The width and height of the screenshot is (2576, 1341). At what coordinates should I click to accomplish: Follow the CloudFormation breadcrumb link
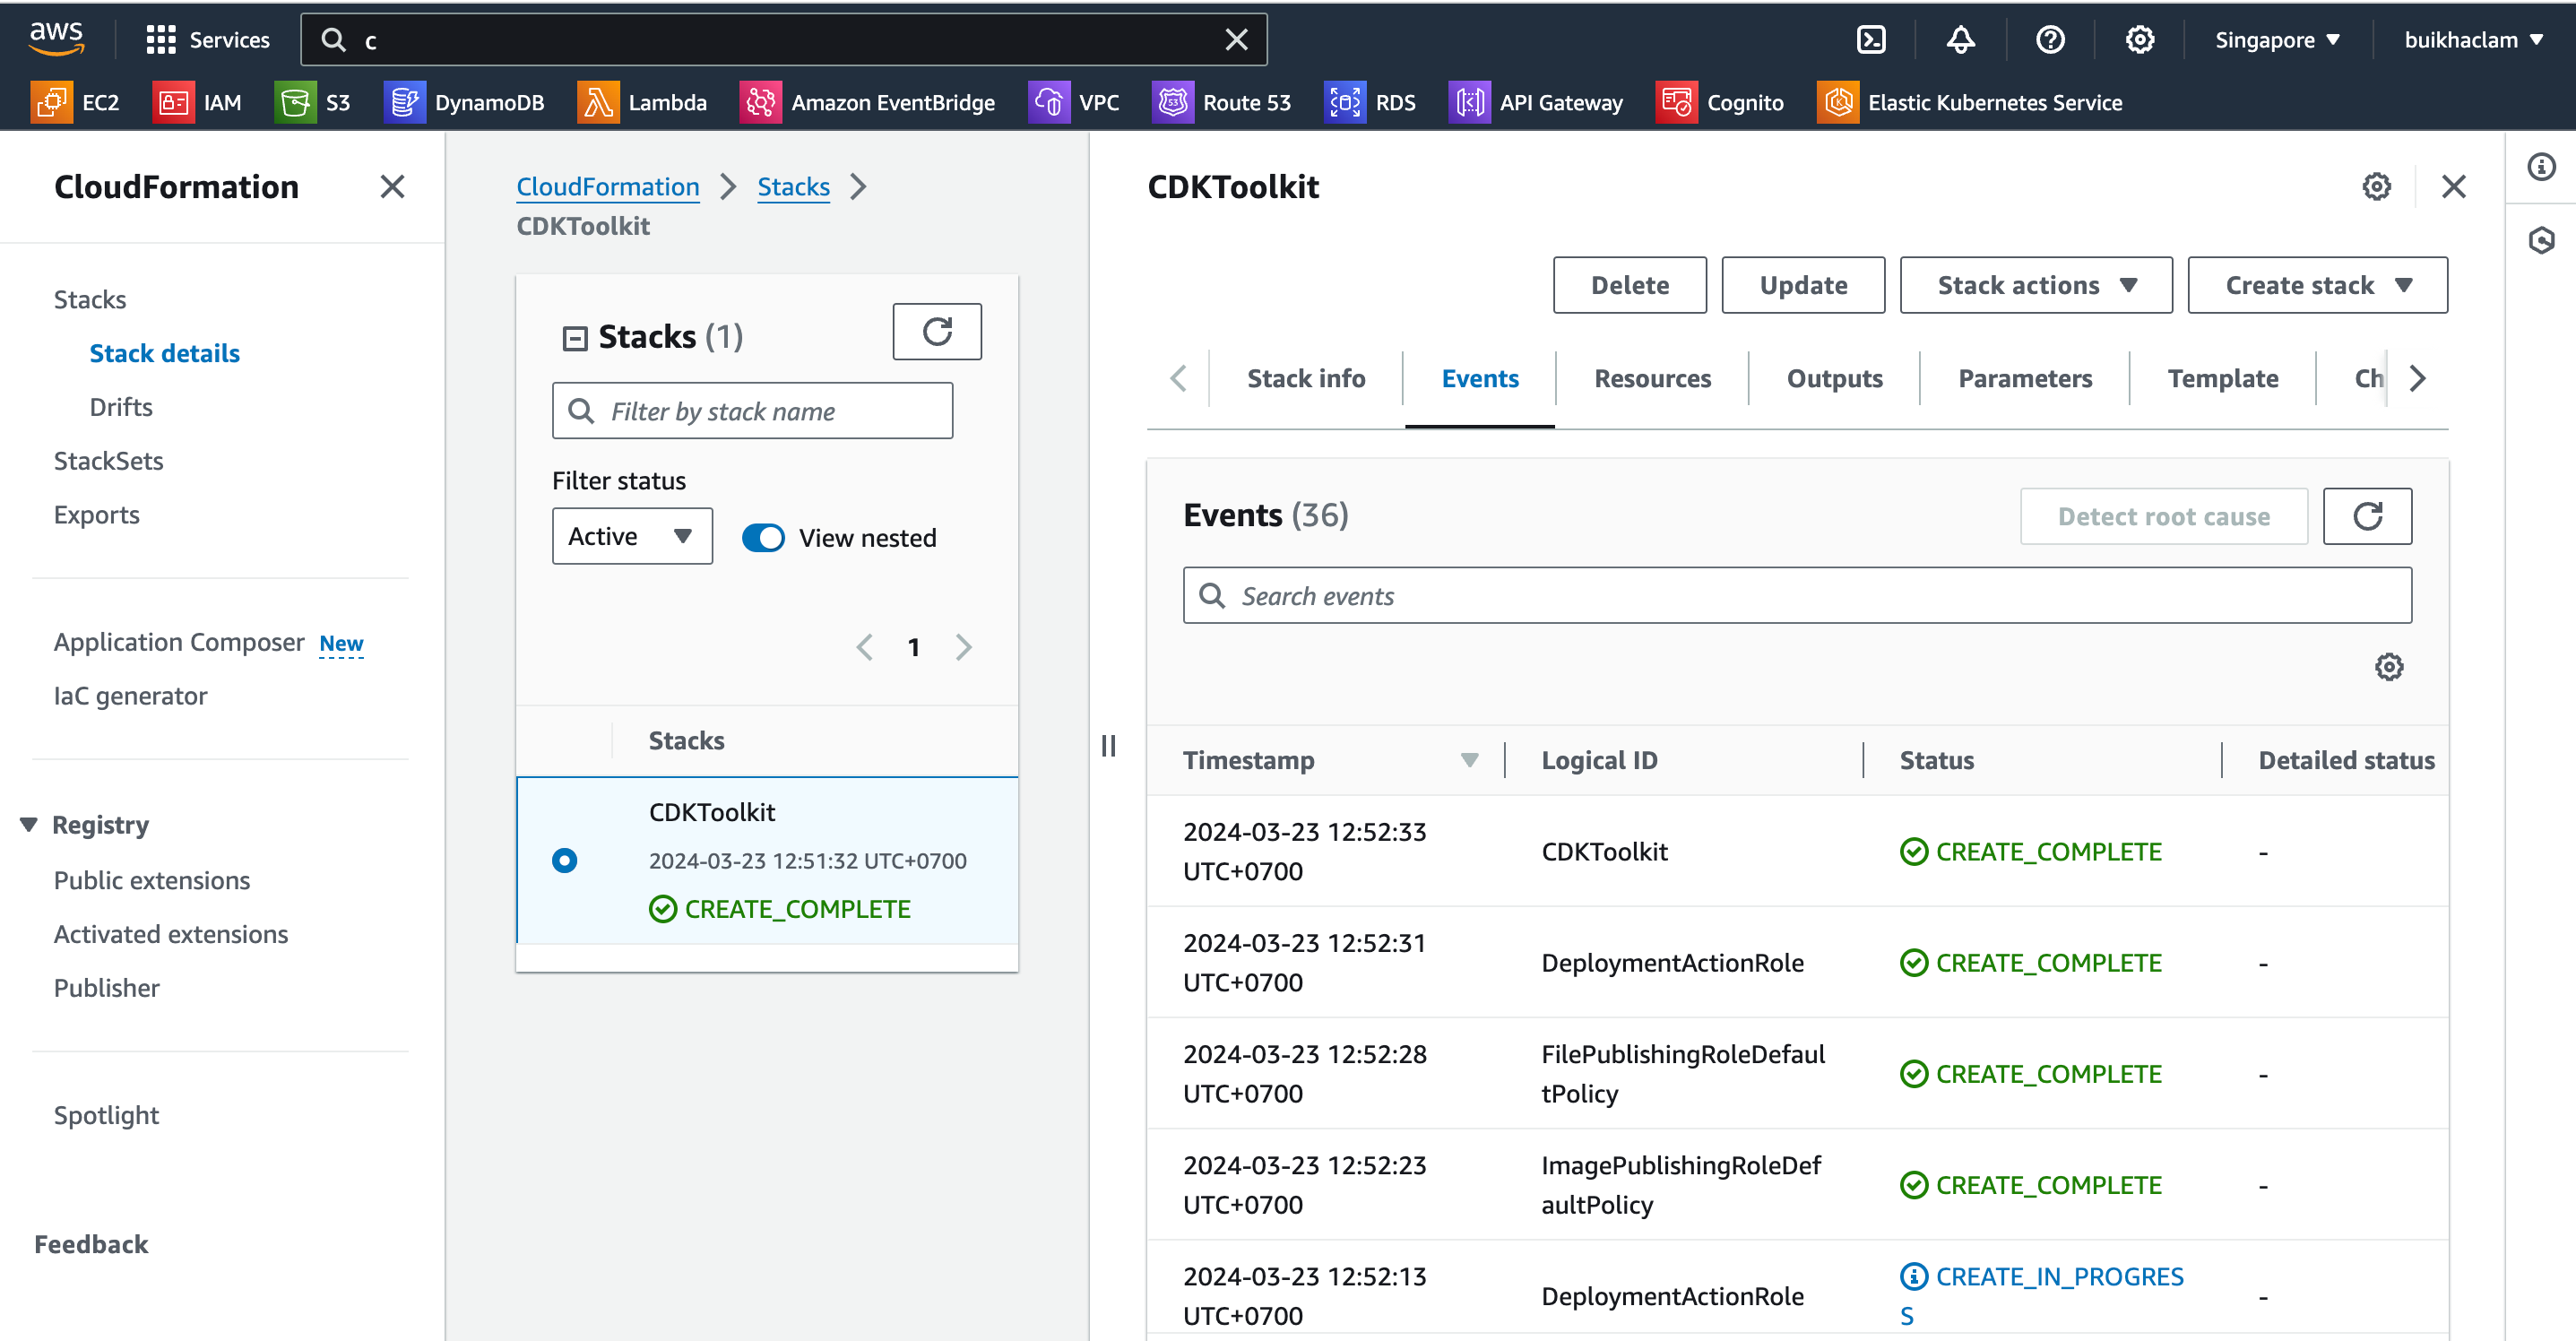point(607,187)
